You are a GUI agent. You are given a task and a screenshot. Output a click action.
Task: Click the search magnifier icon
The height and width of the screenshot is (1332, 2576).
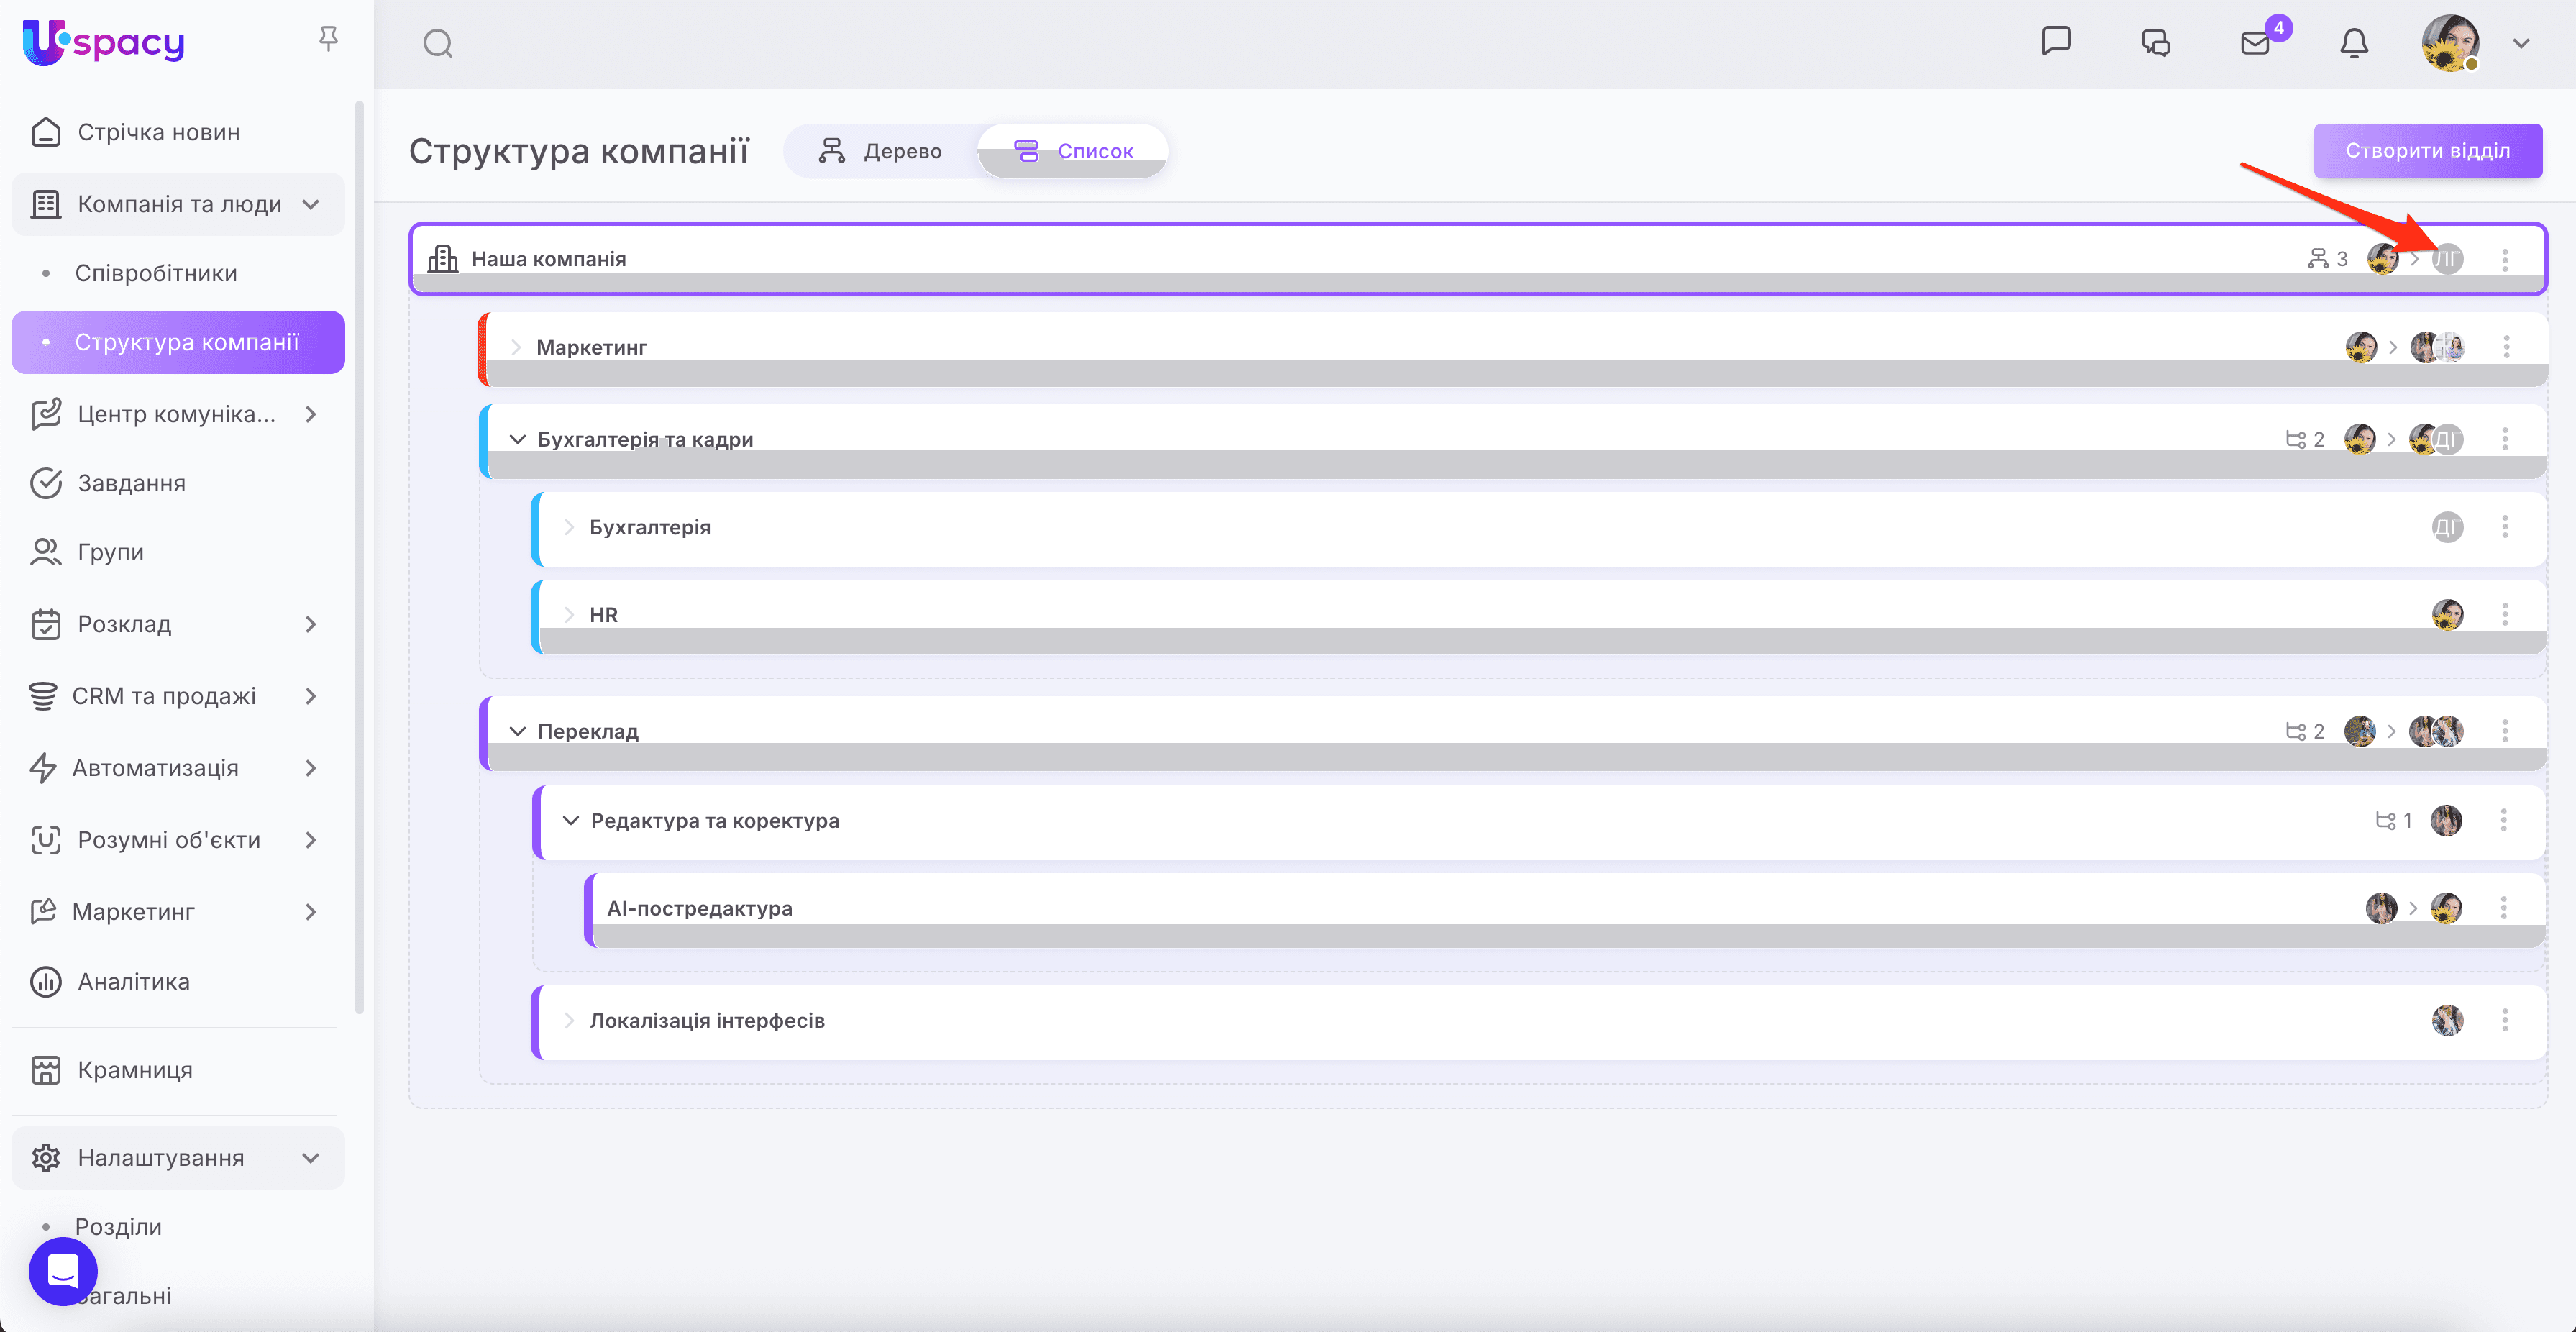438,44
